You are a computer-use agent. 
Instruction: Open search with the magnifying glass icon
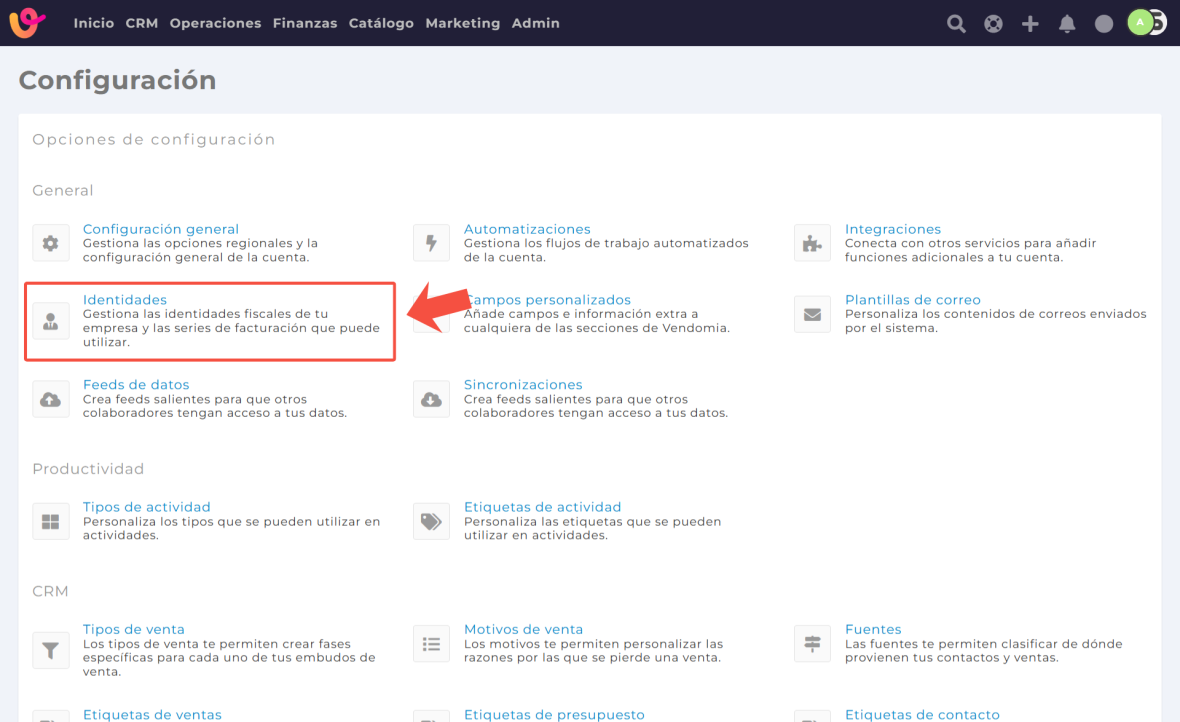click(x=957, y=23)
